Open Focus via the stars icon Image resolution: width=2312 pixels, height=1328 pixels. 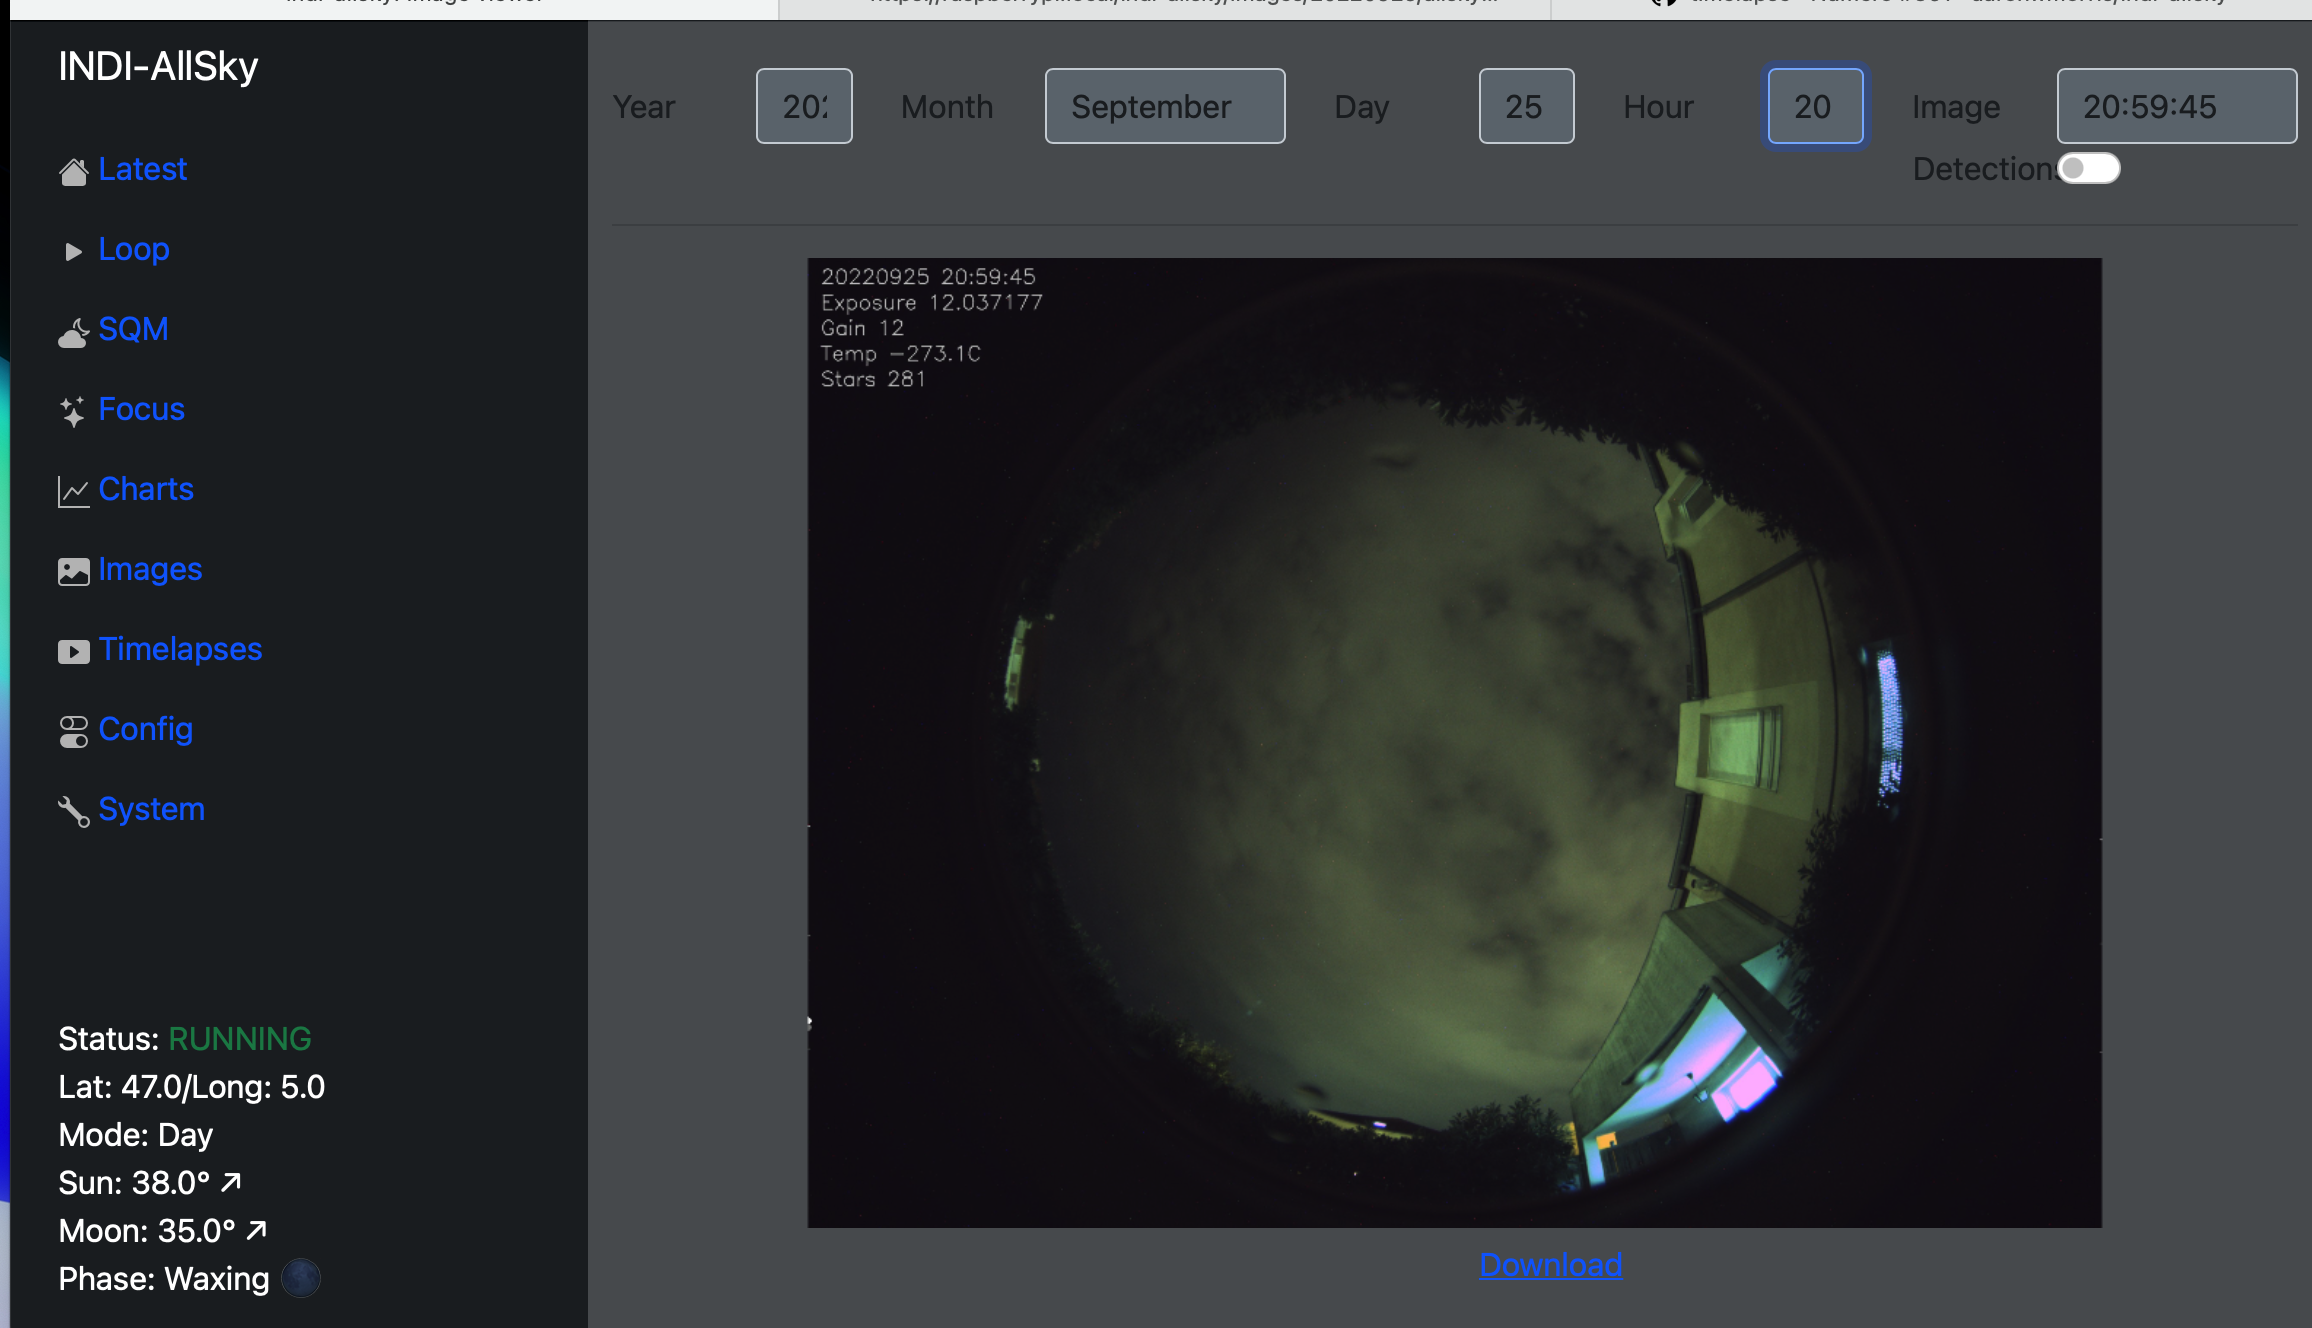pyautogui.click(x=71, y=410)
